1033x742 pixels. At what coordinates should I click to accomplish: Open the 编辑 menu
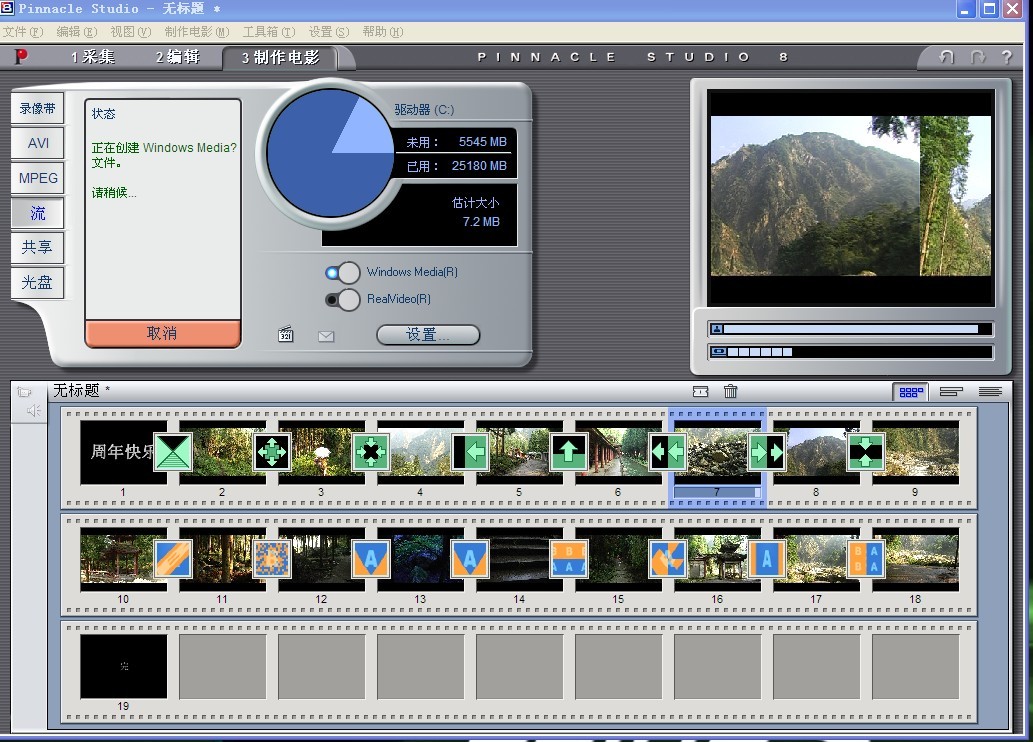click(76, 32)
